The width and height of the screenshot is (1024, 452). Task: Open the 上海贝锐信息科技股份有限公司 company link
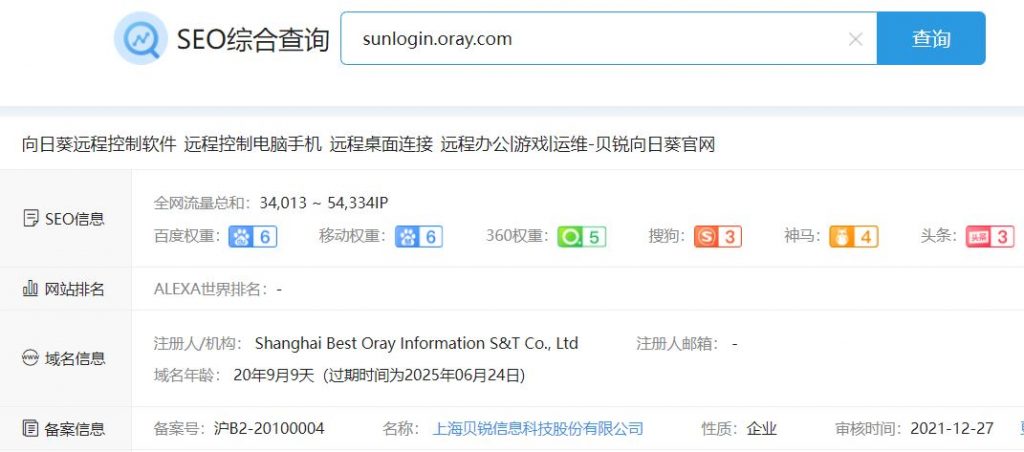538,428
